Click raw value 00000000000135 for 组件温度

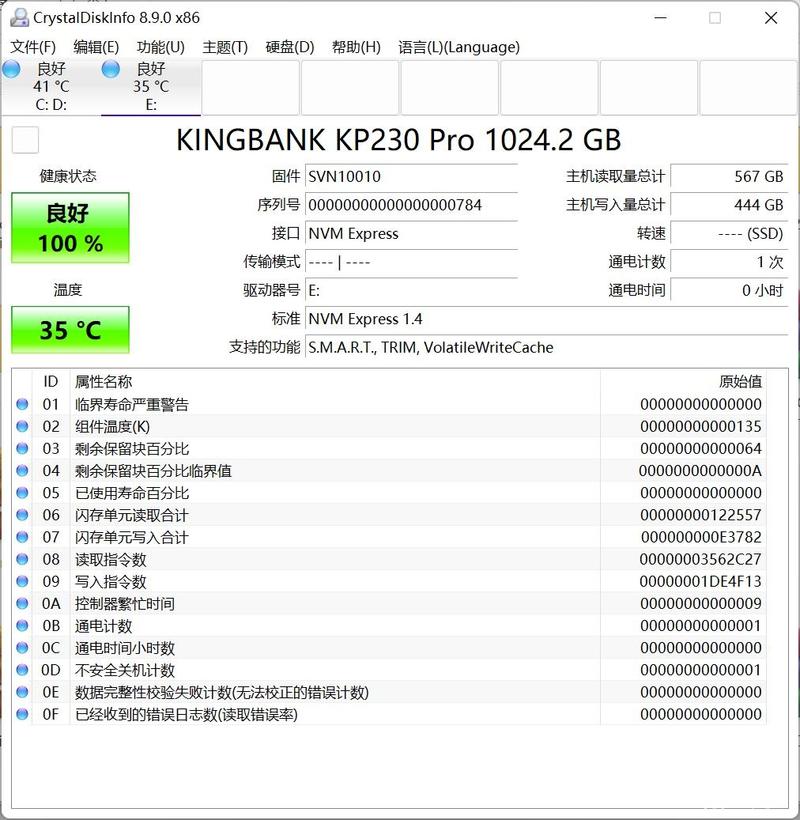tap(701, 426)
